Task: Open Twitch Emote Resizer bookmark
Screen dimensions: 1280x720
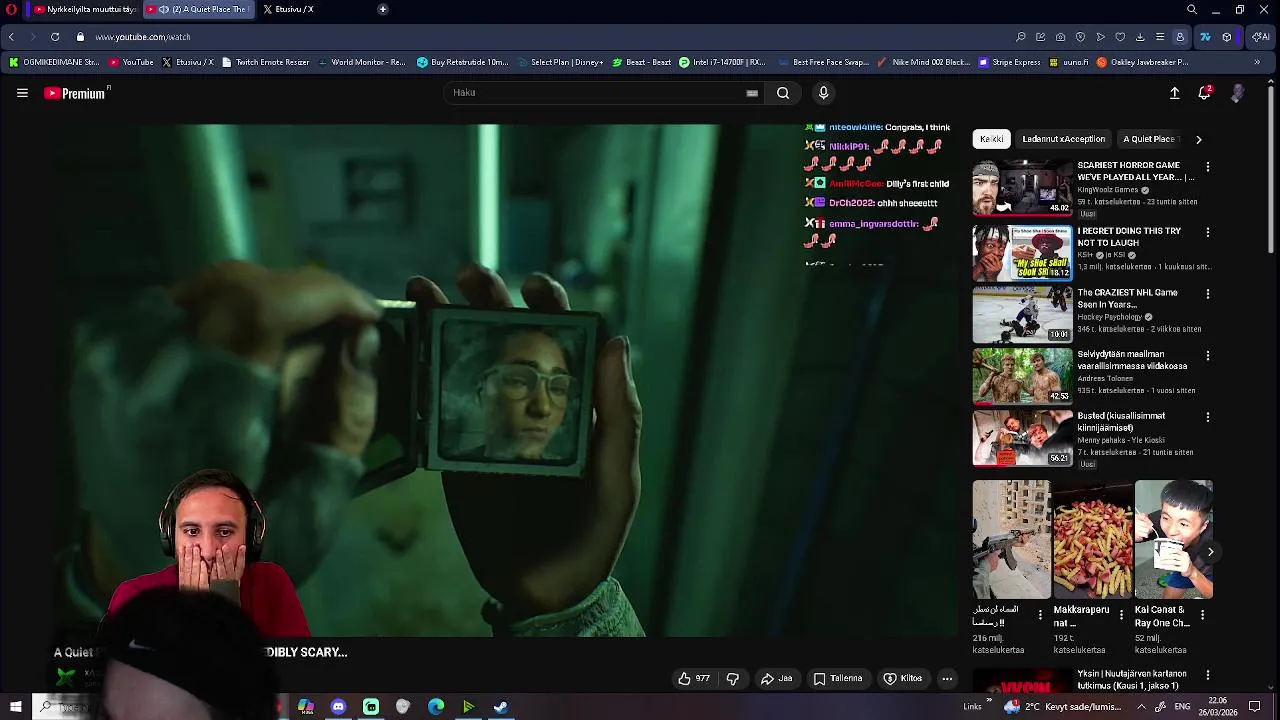Action: (265, 62)
